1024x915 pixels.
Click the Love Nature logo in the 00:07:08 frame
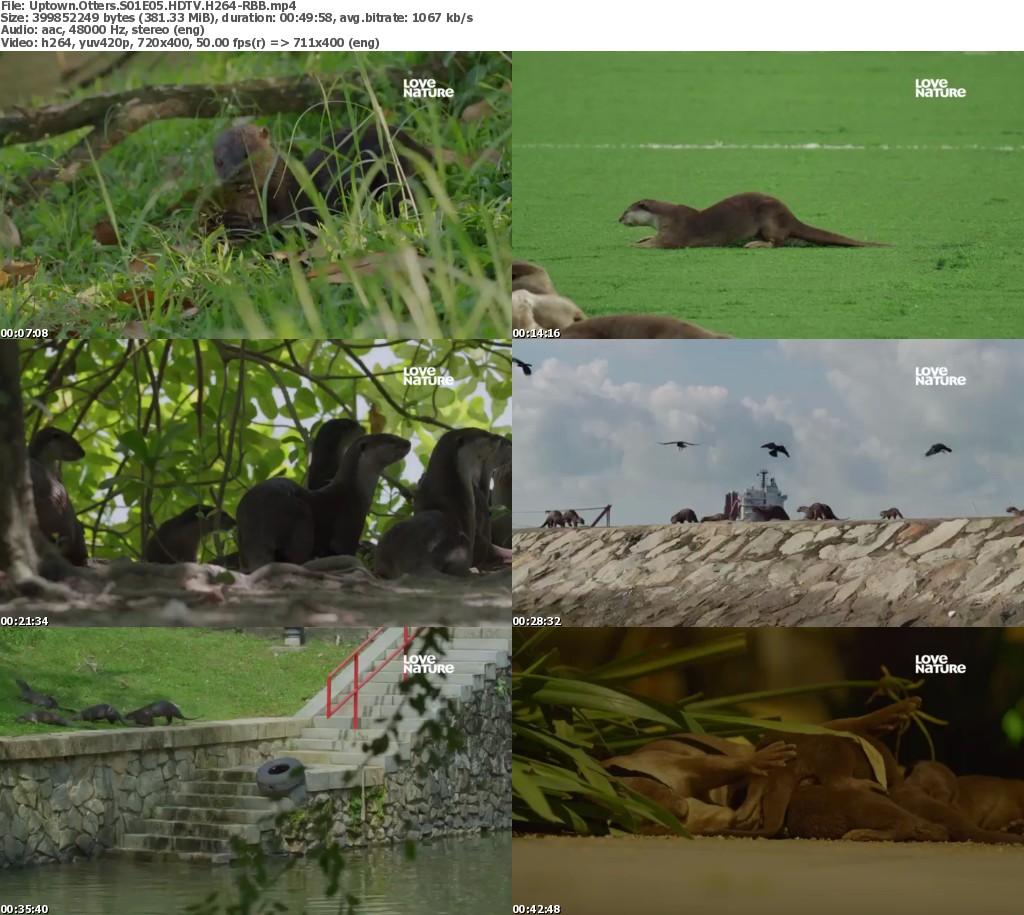point(428,88)
